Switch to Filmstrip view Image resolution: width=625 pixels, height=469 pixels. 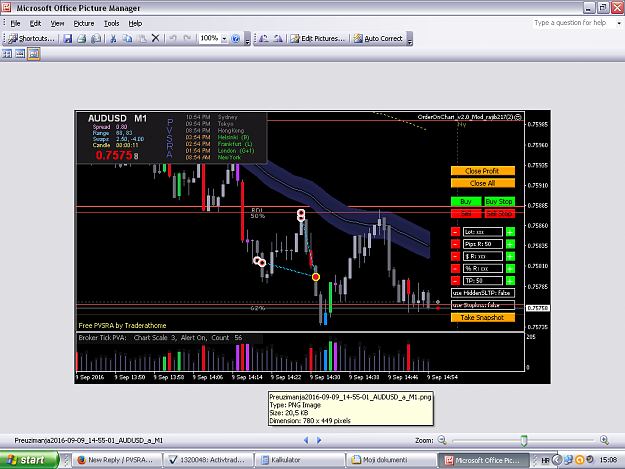(20, 54)
